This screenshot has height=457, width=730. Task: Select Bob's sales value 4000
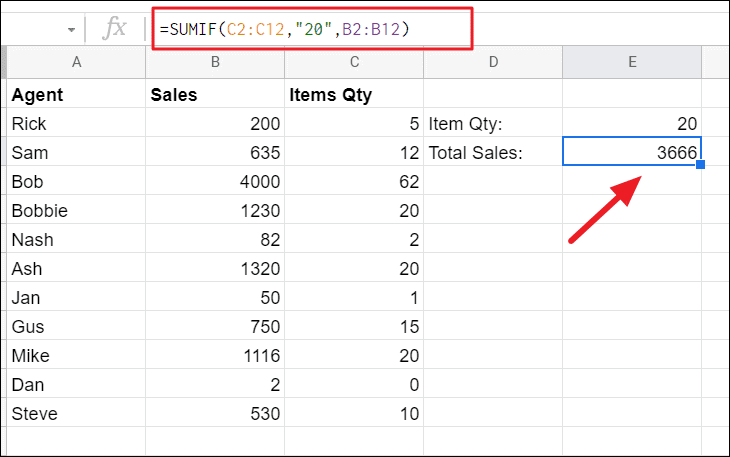pyautogui.click(x=215, y=182)
